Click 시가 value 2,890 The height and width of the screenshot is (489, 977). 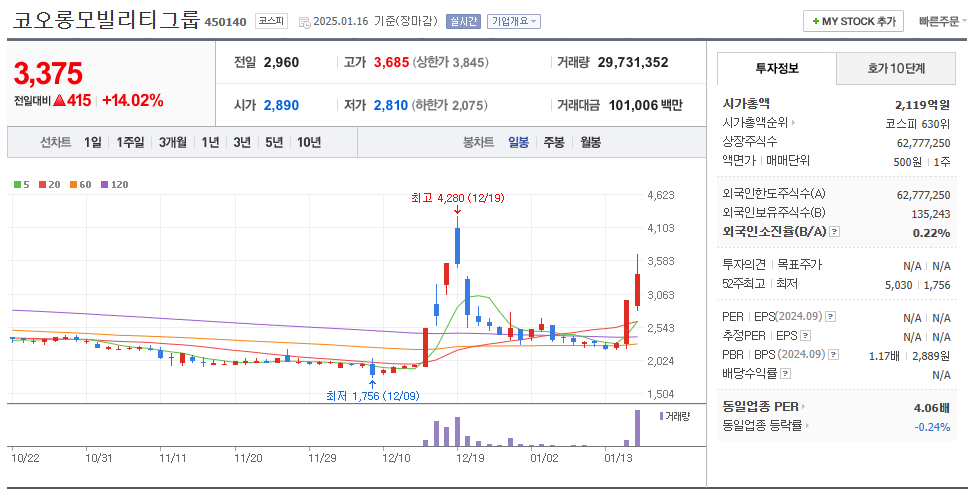coord(282,105)
